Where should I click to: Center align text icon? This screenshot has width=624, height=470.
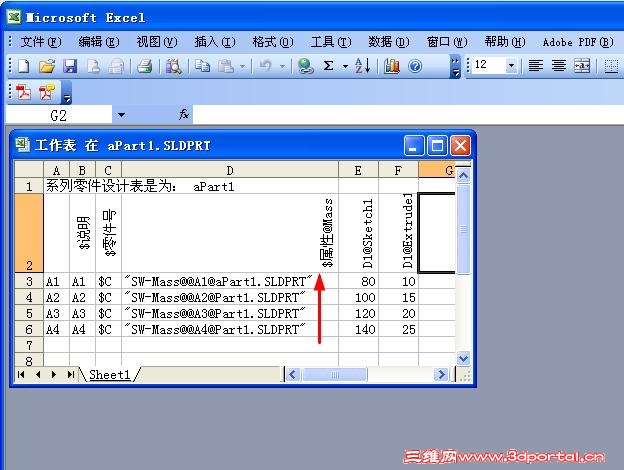tap(559, 66)
